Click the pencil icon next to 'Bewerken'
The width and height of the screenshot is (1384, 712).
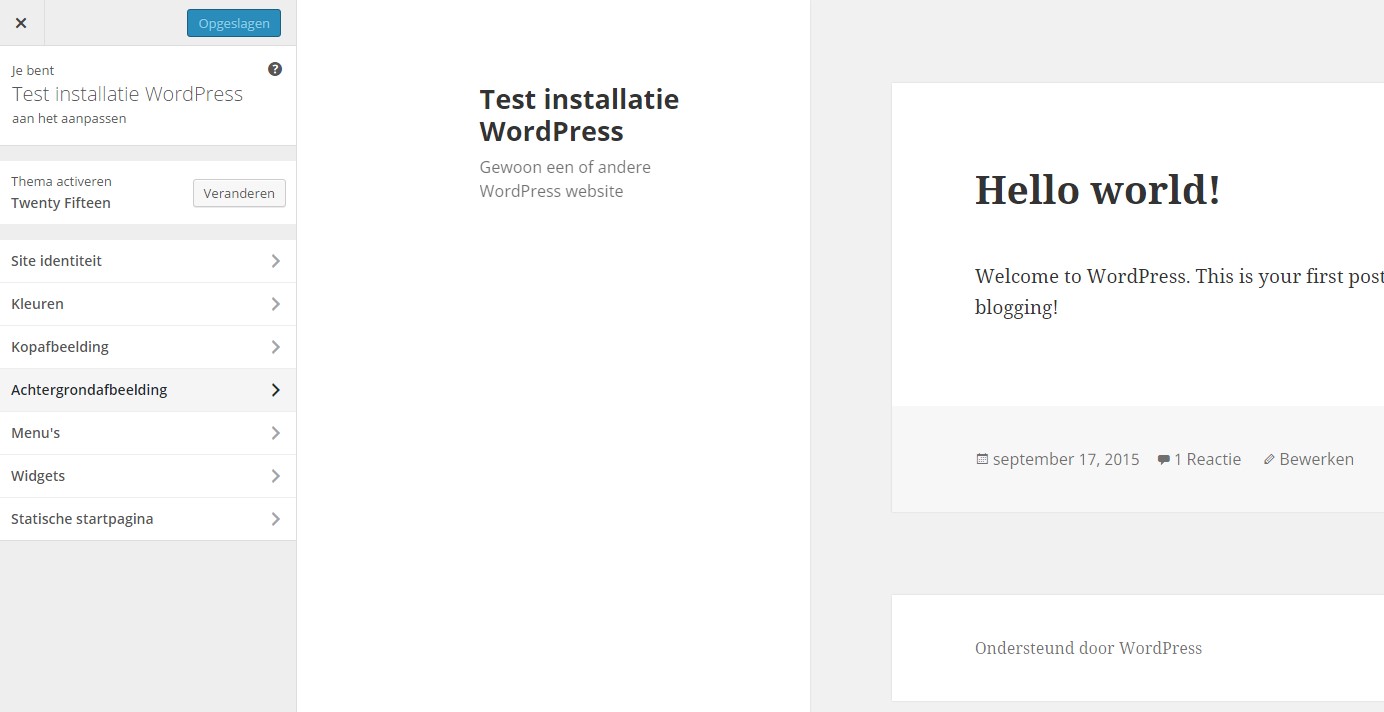[x=1268, y=459]
